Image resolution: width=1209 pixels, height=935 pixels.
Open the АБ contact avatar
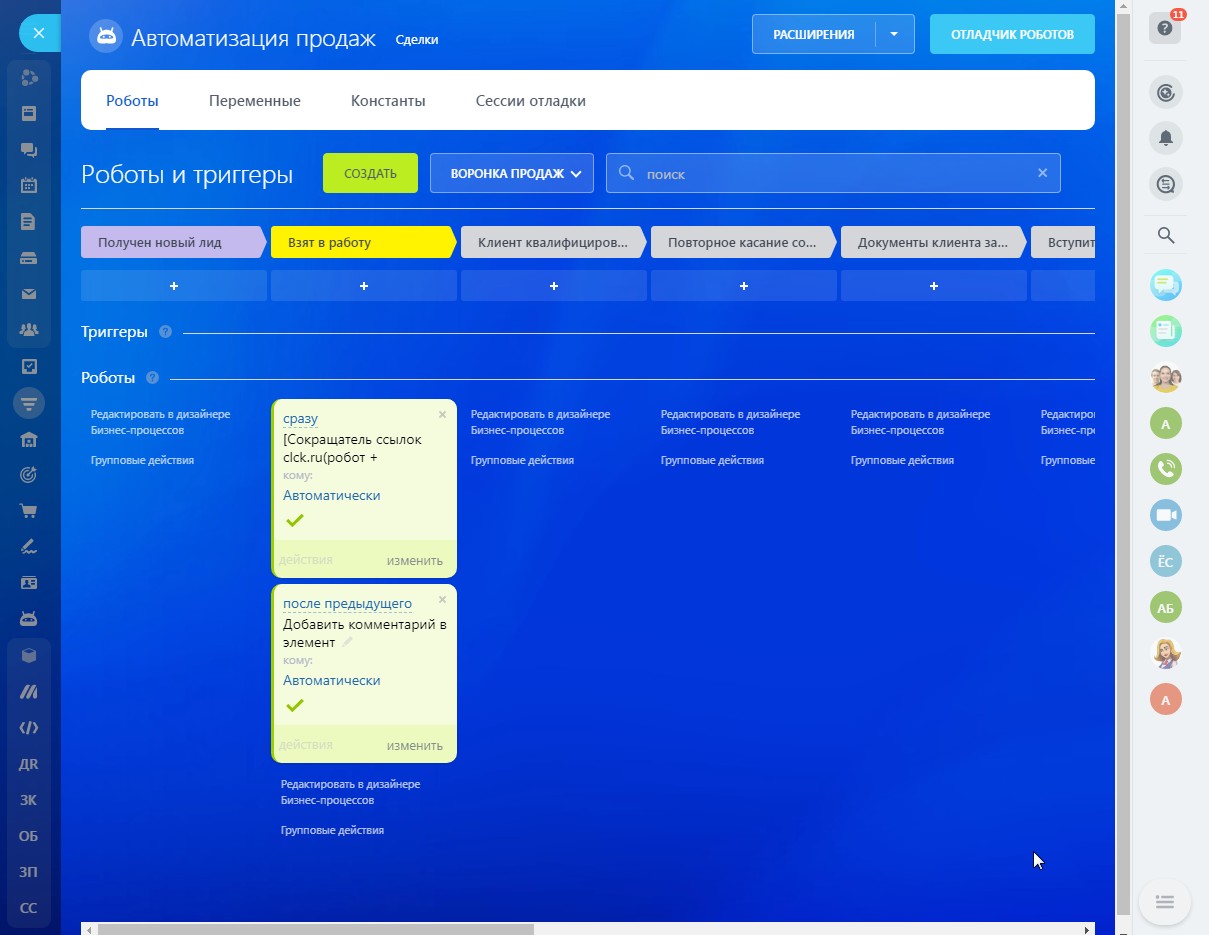pos(1166,607)
